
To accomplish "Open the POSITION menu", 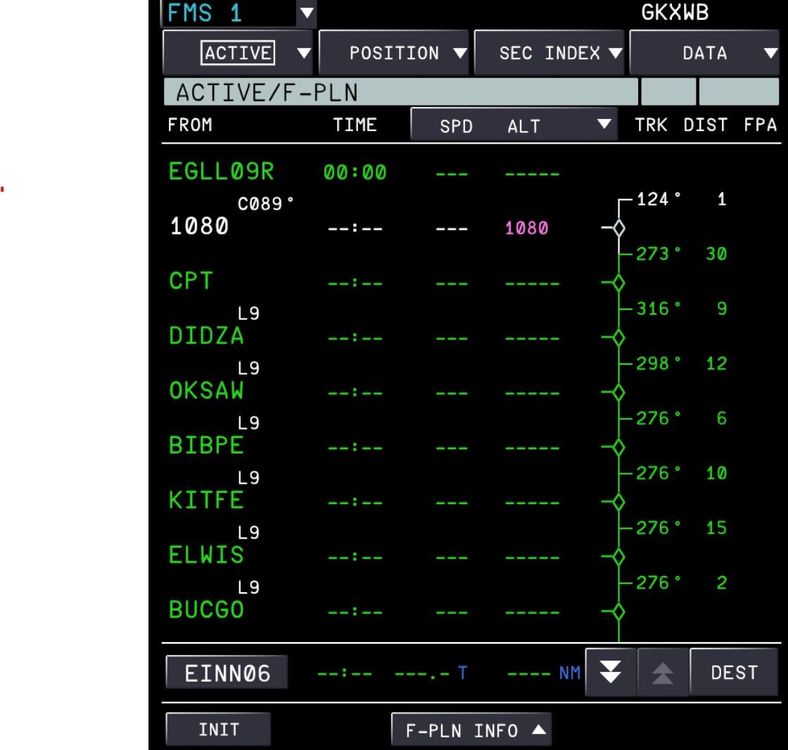I will pyautogui.click(x=394, y=53).
